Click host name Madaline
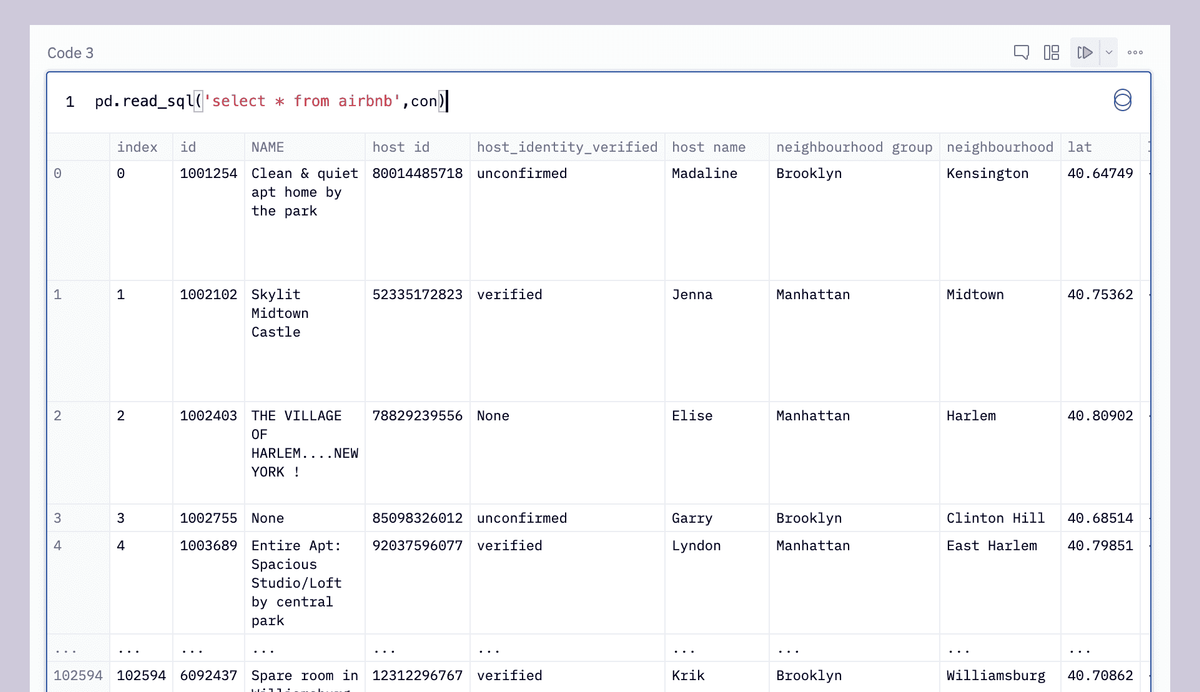This screenshot has height=692, width=1200. coord(704,173)
